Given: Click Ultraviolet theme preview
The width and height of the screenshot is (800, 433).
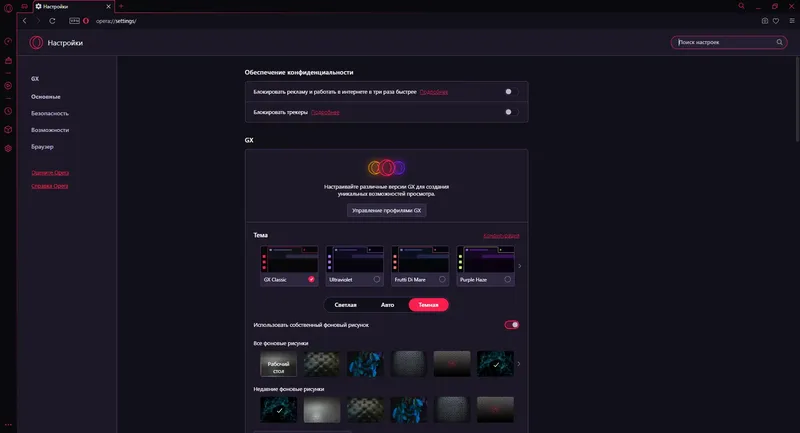Looking at the screenshot, I should [355, 259].
